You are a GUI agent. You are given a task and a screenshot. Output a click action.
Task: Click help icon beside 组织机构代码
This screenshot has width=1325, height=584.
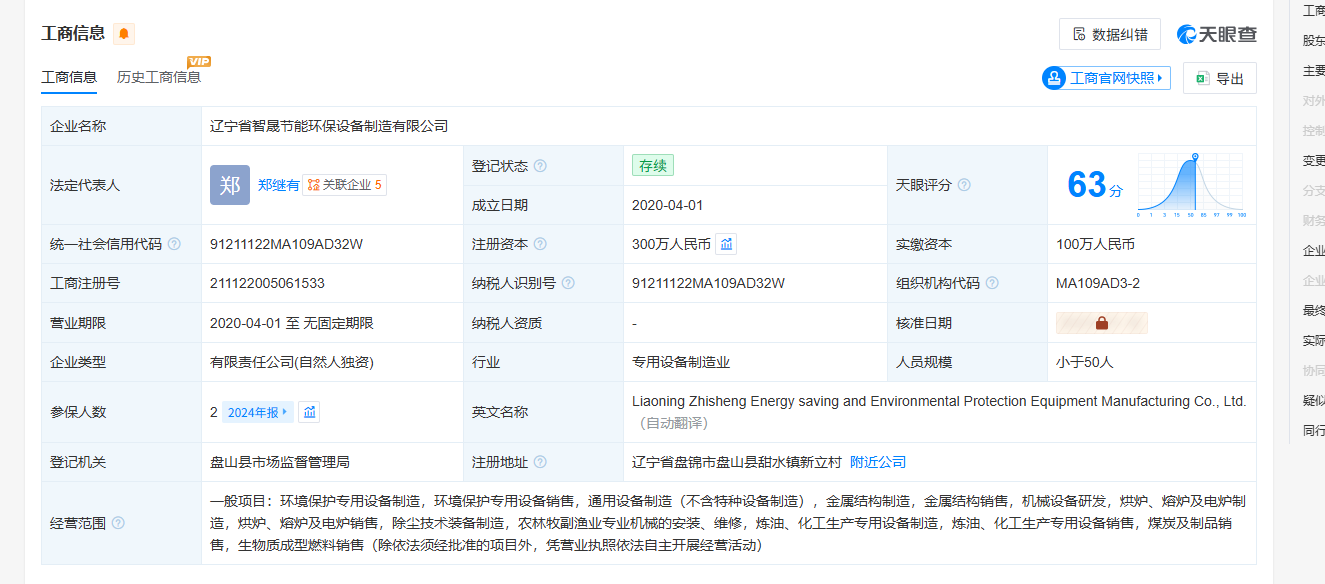(x=992, y=283)
